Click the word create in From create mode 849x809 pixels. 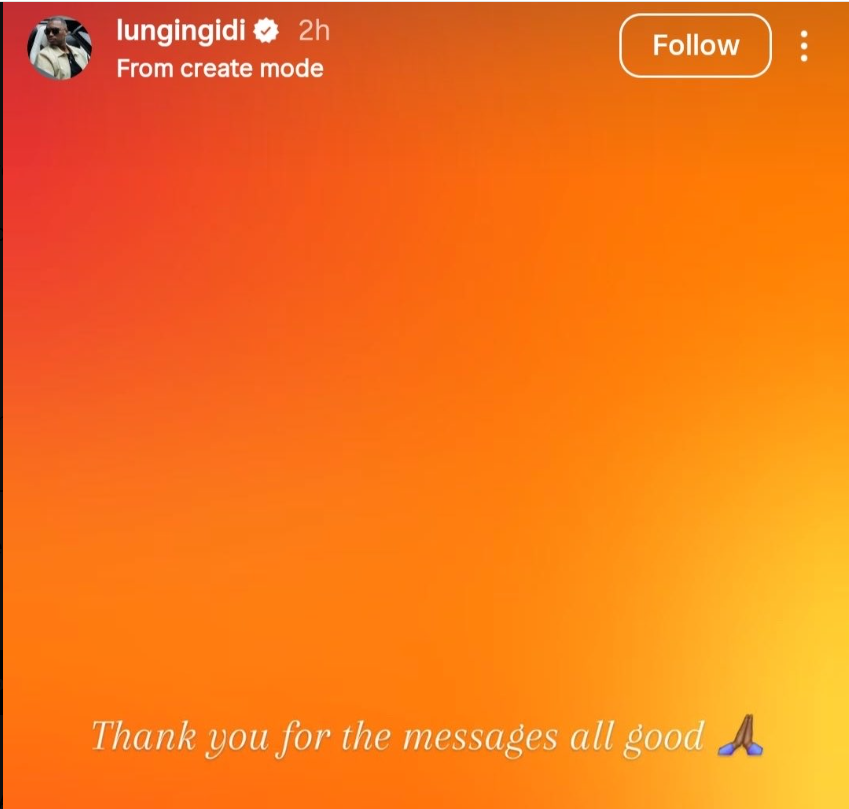217,69
